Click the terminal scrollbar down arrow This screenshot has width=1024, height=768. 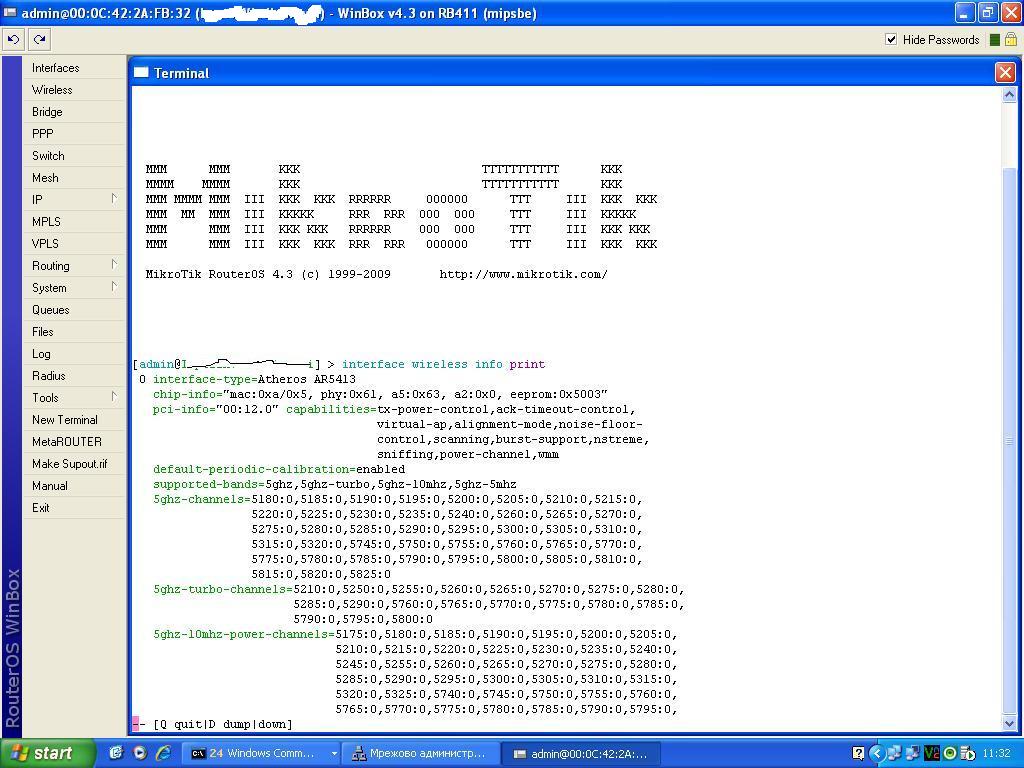(1009, 723)
